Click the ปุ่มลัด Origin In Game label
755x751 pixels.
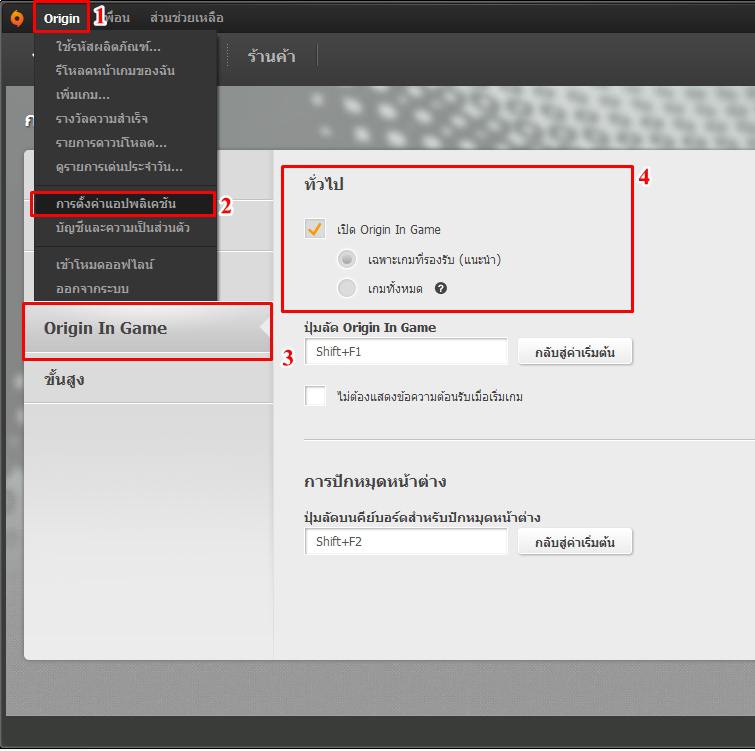tap(370, 327)
